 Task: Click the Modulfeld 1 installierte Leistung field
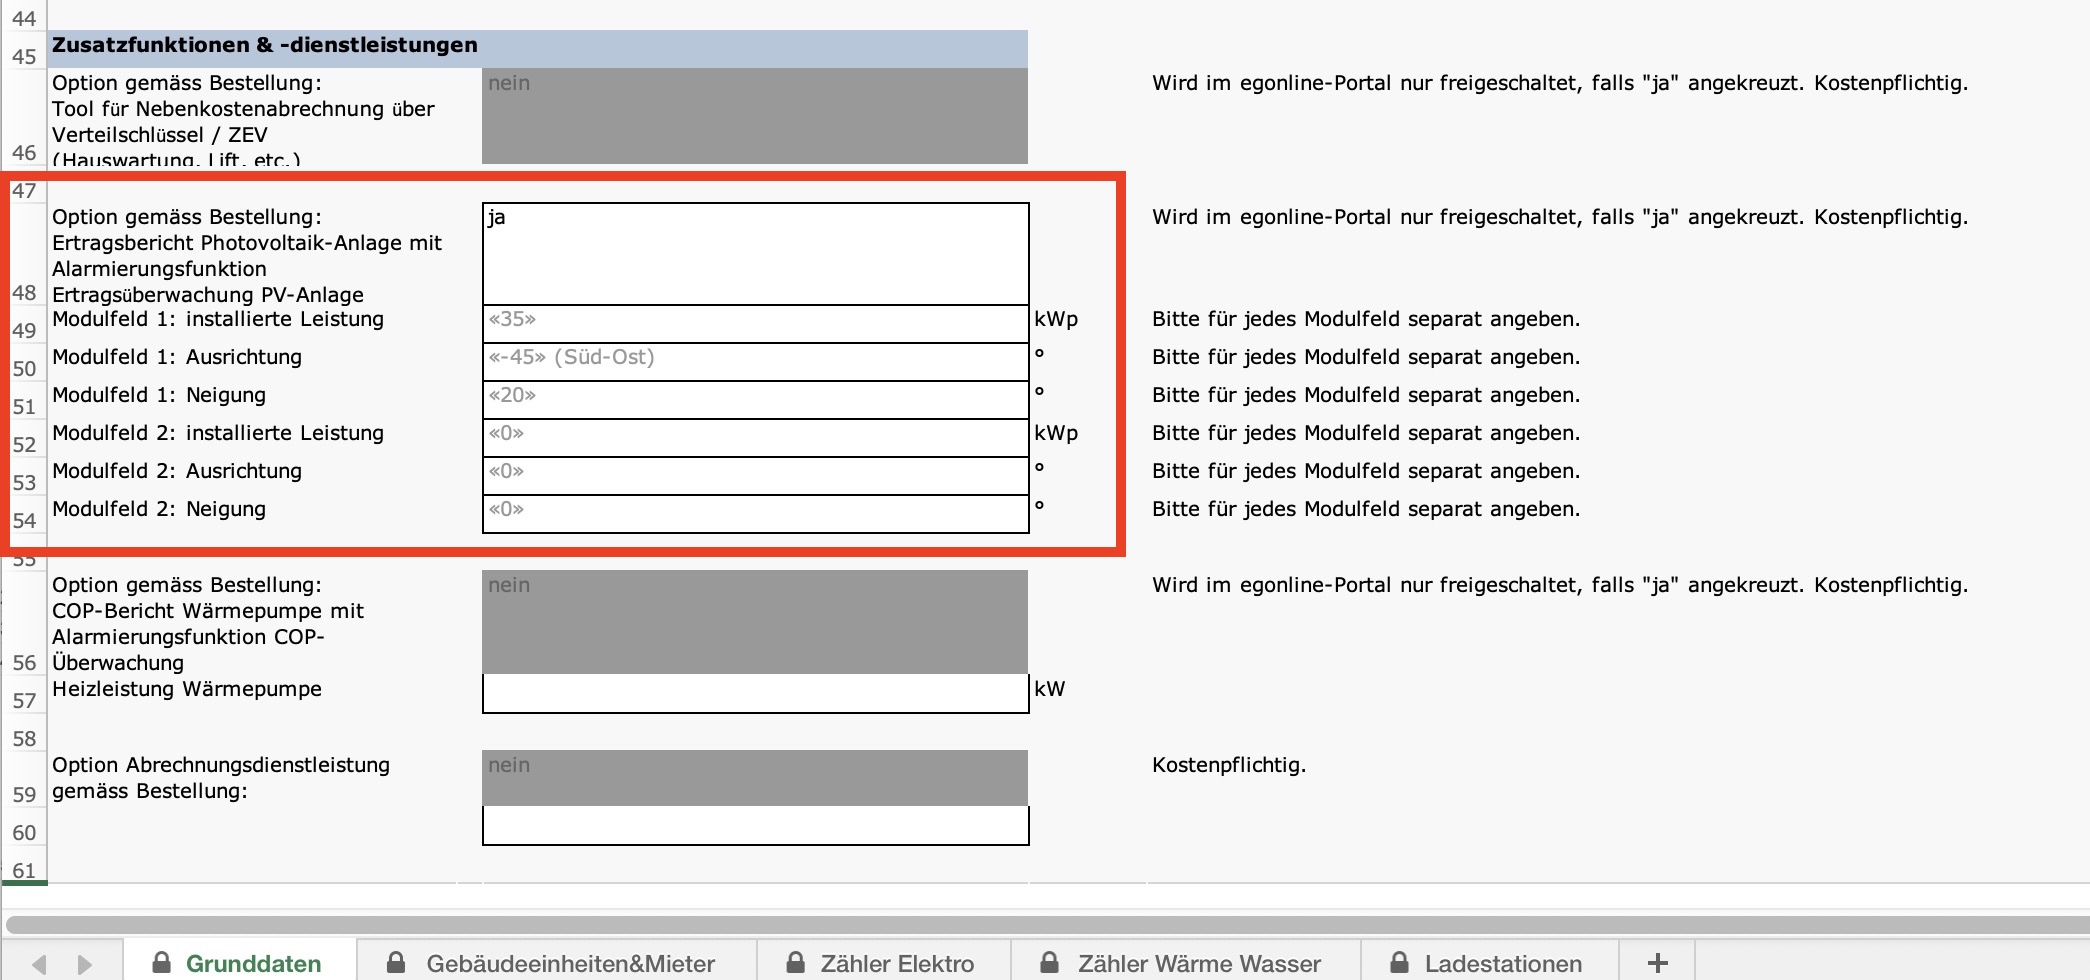755,324
